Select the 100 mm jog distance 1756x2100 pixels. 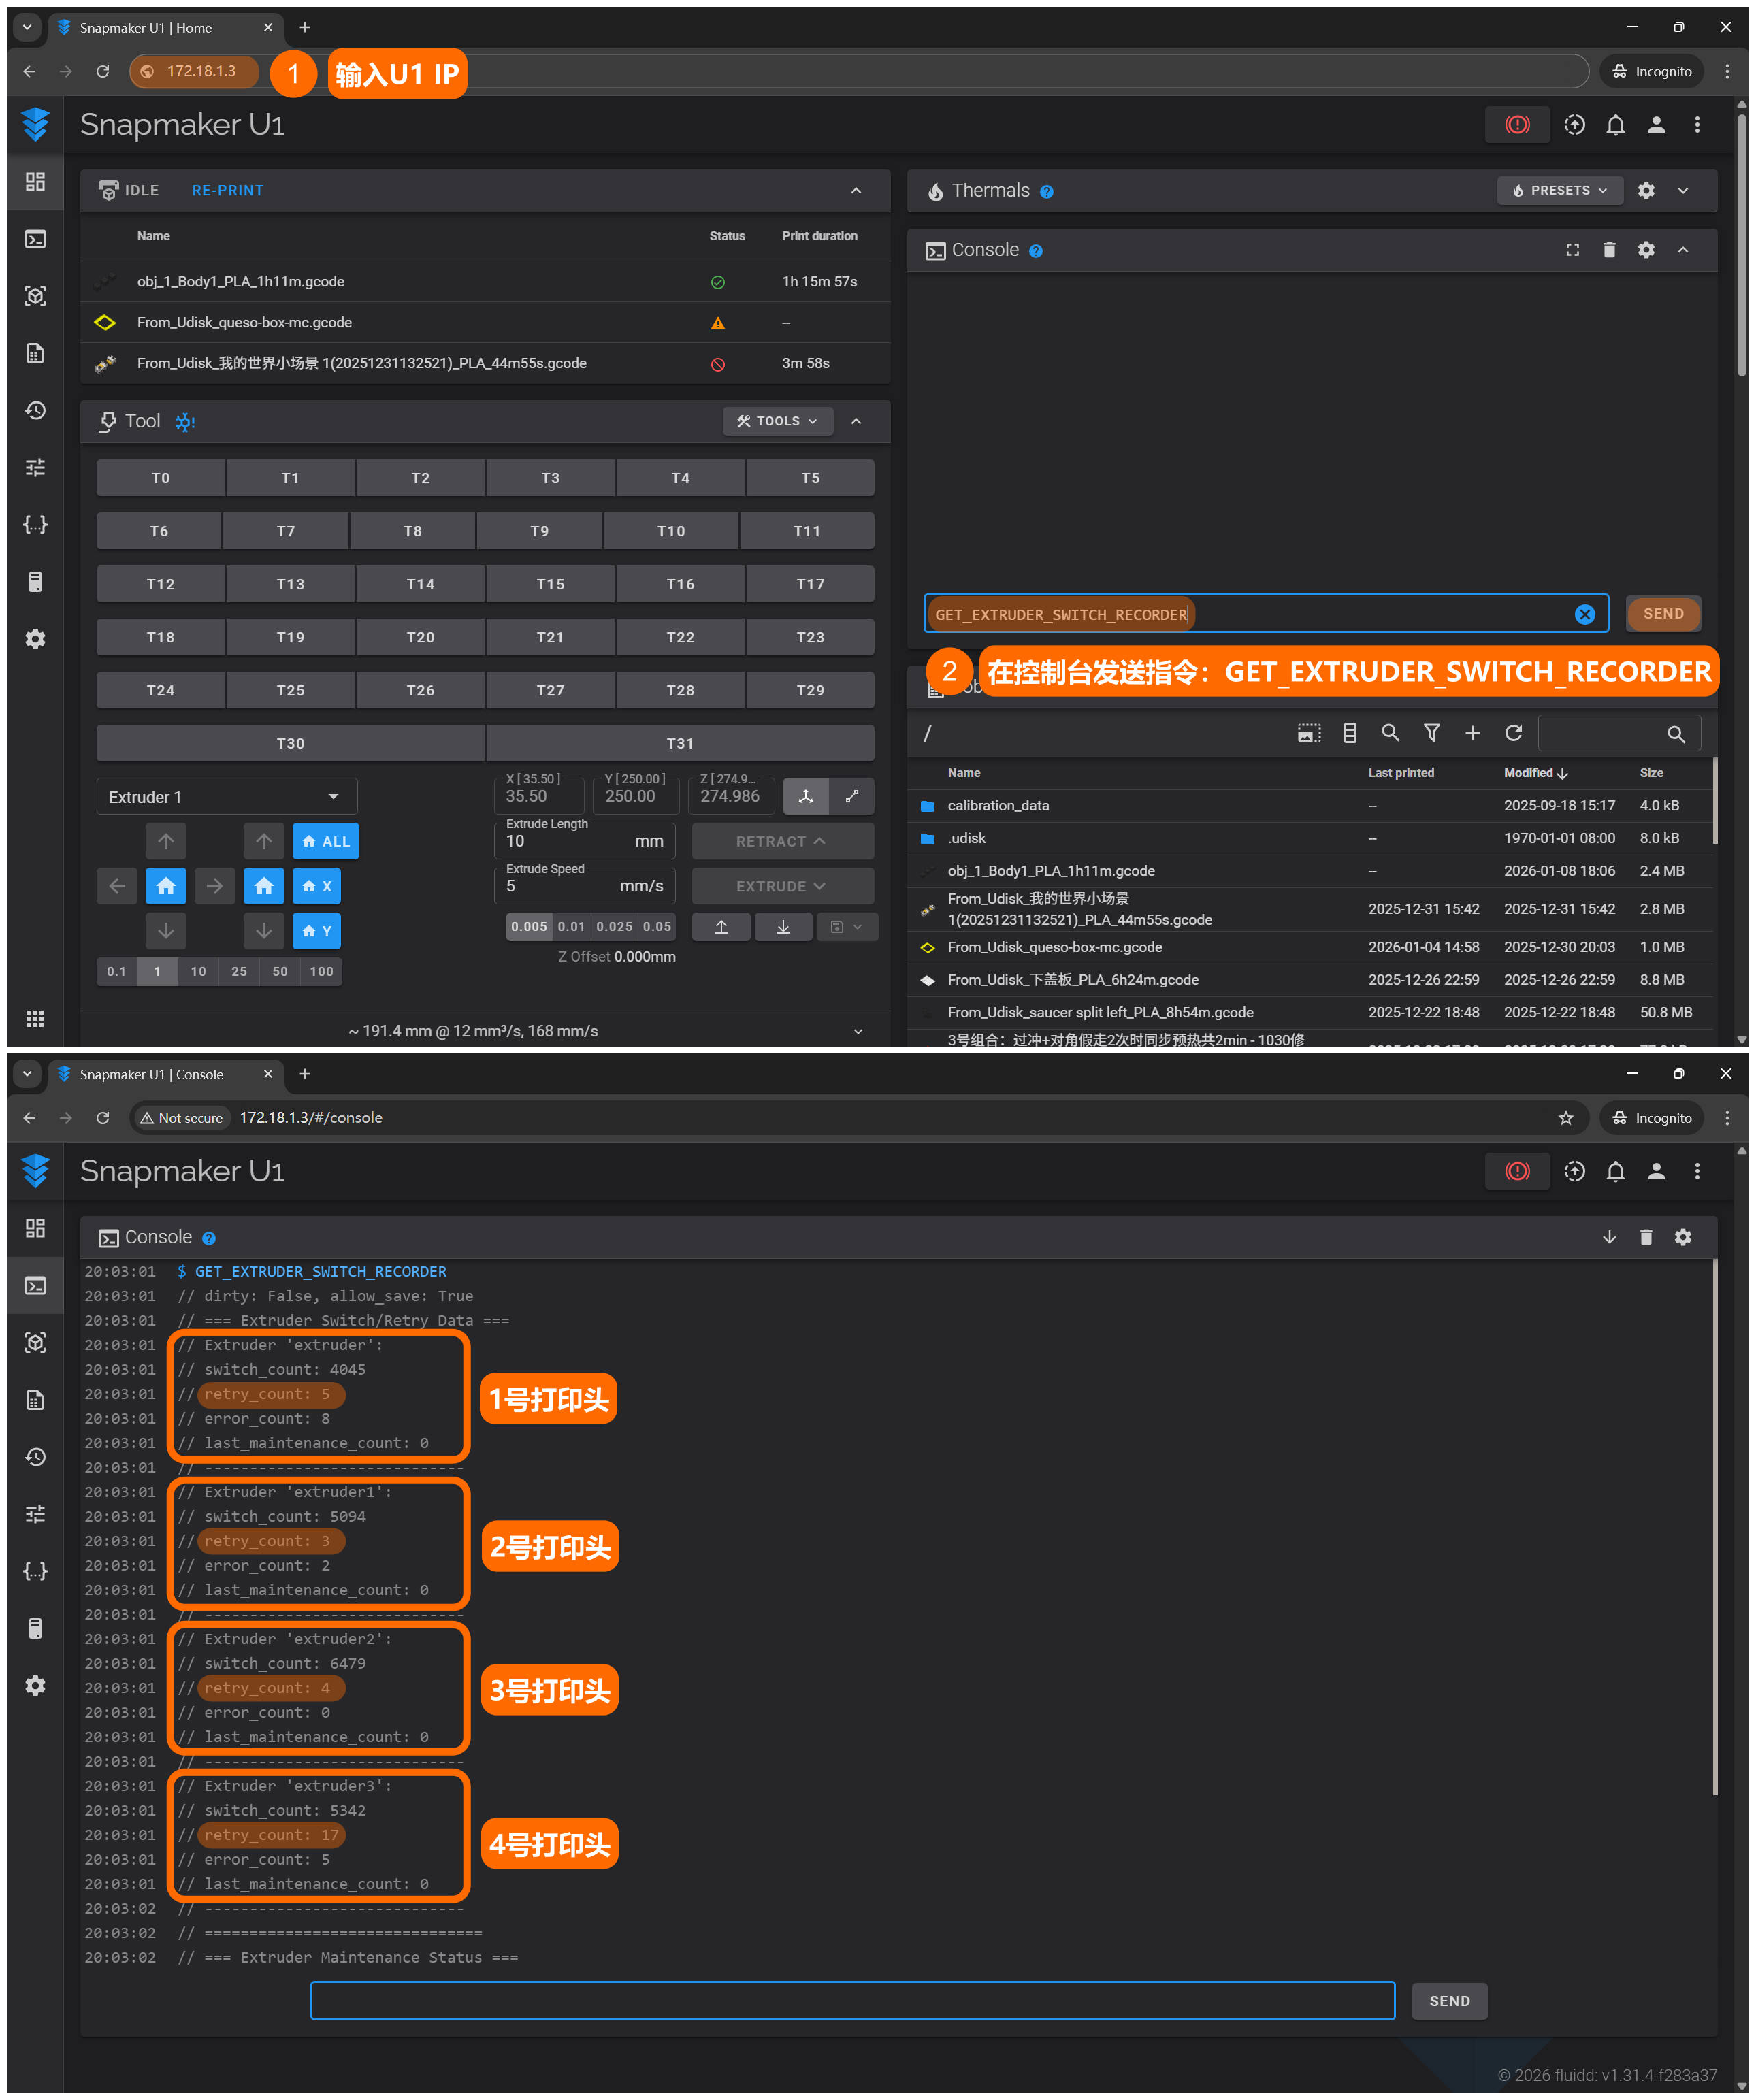click(321, 971)
